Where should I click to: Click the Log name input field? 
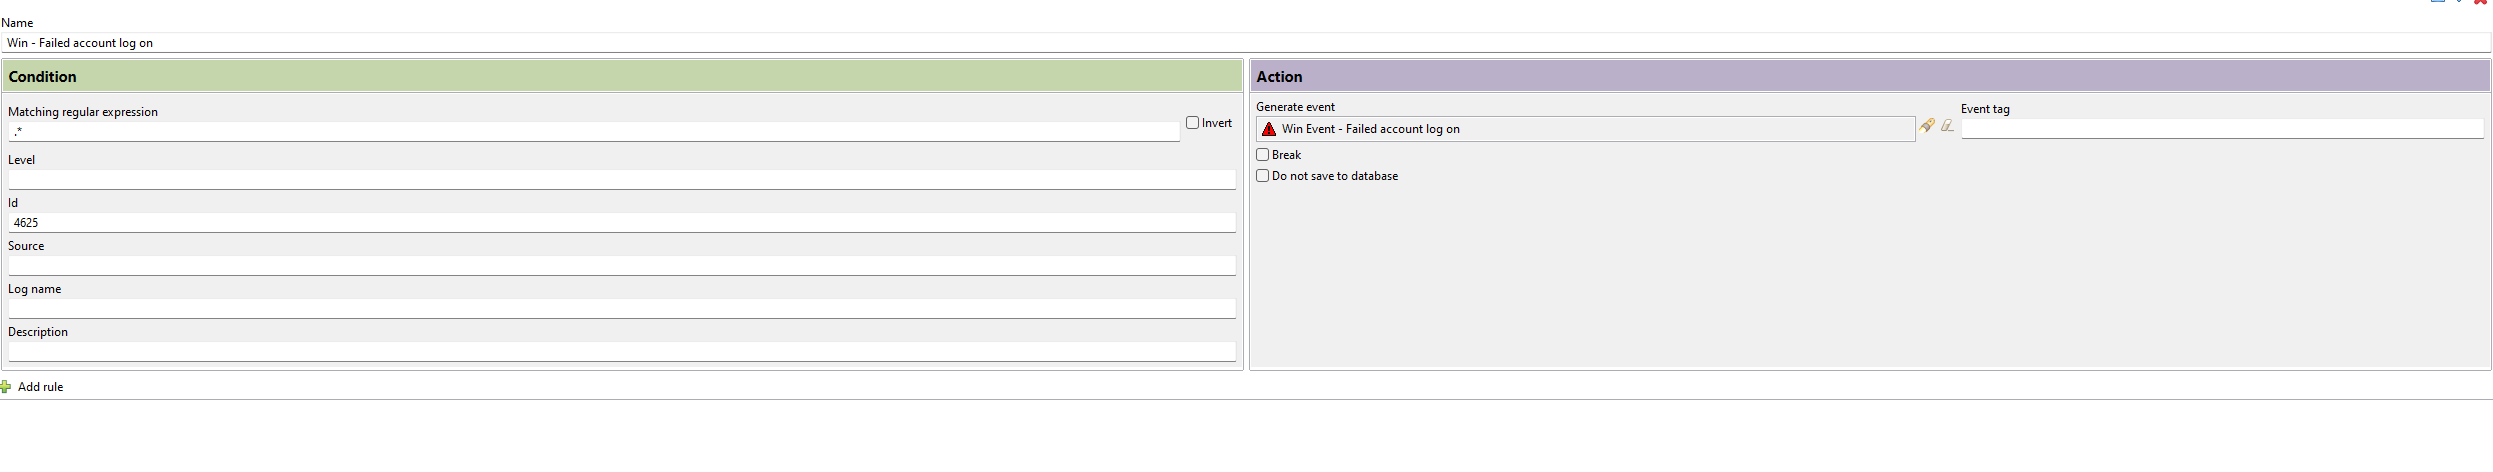(x=622, y=309)
